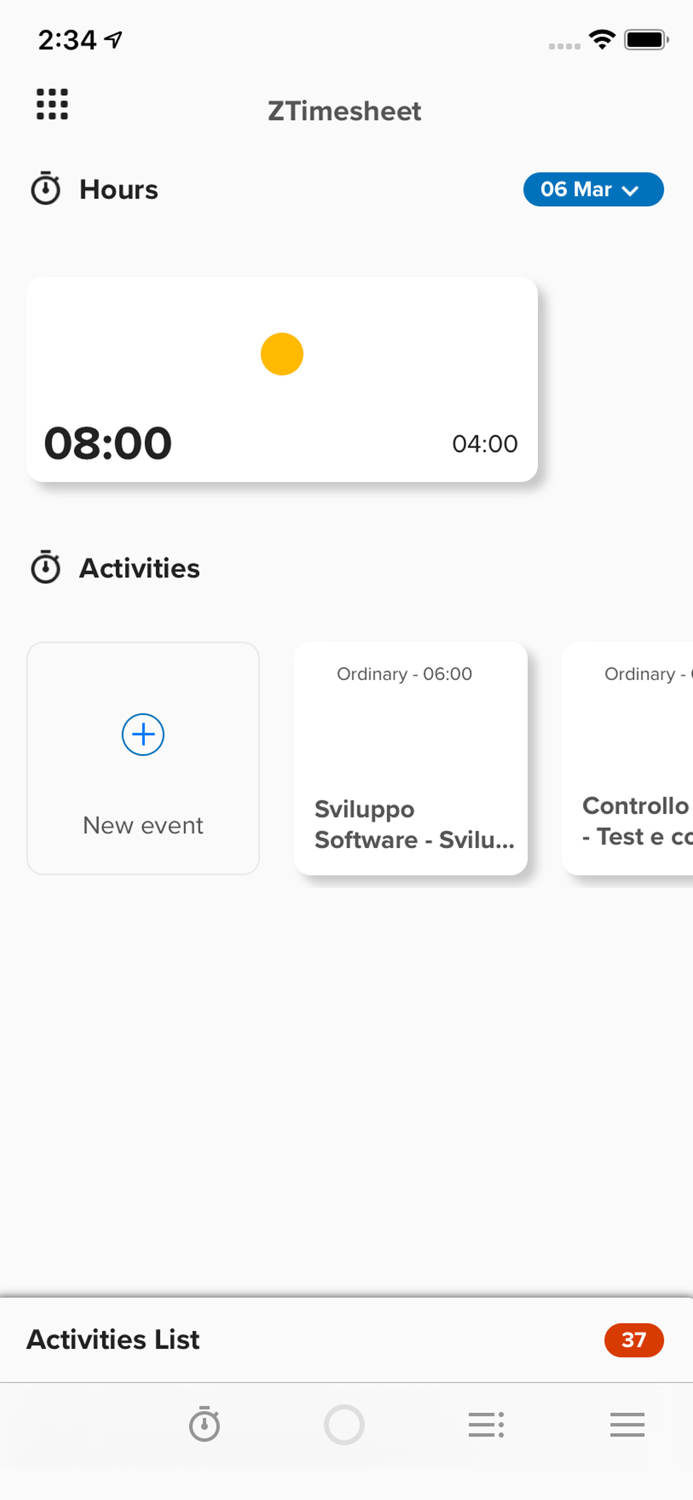Tap the Wi-Fi icon in the status bar

(x=601, y=39)
